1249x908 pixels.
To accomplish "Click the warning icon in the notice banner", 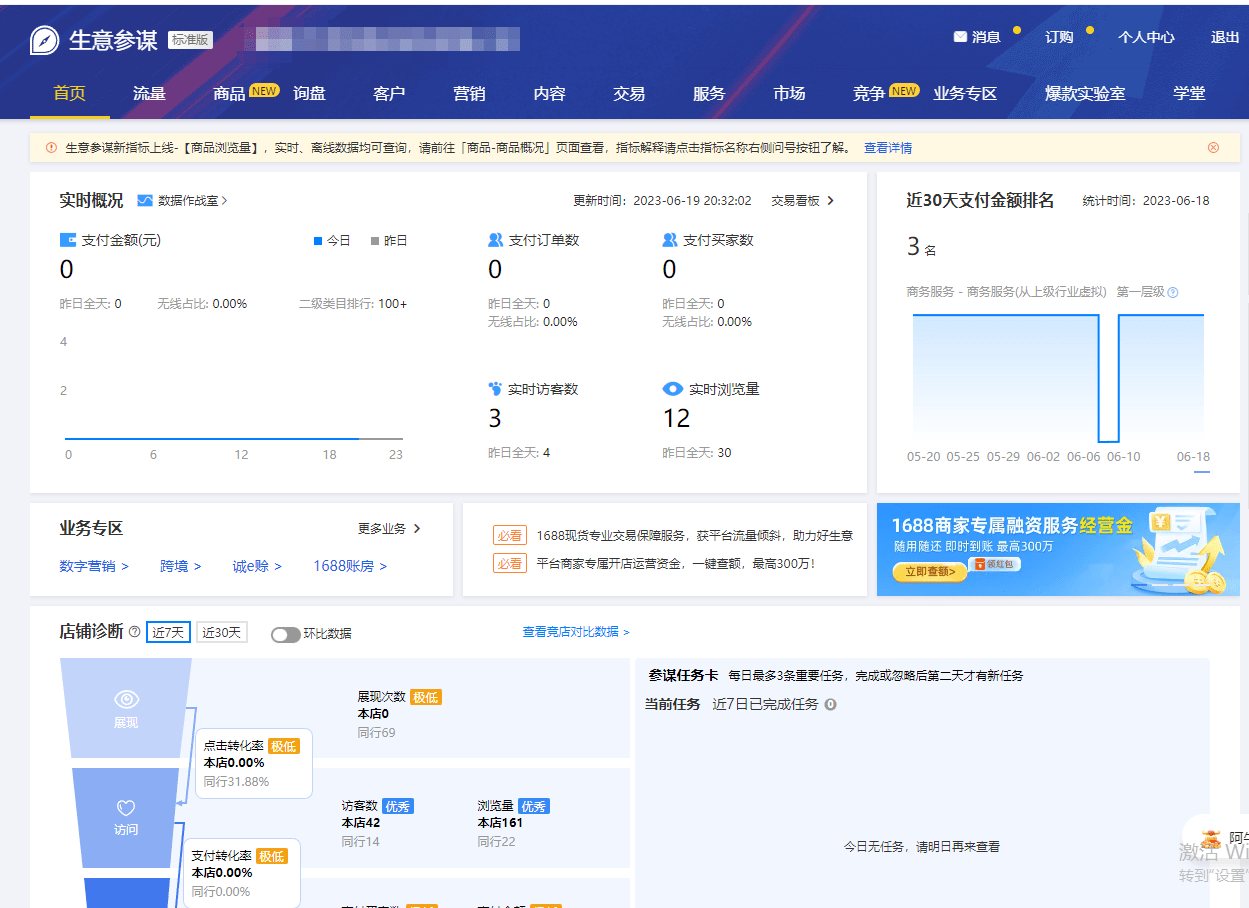I will [51, 148].
